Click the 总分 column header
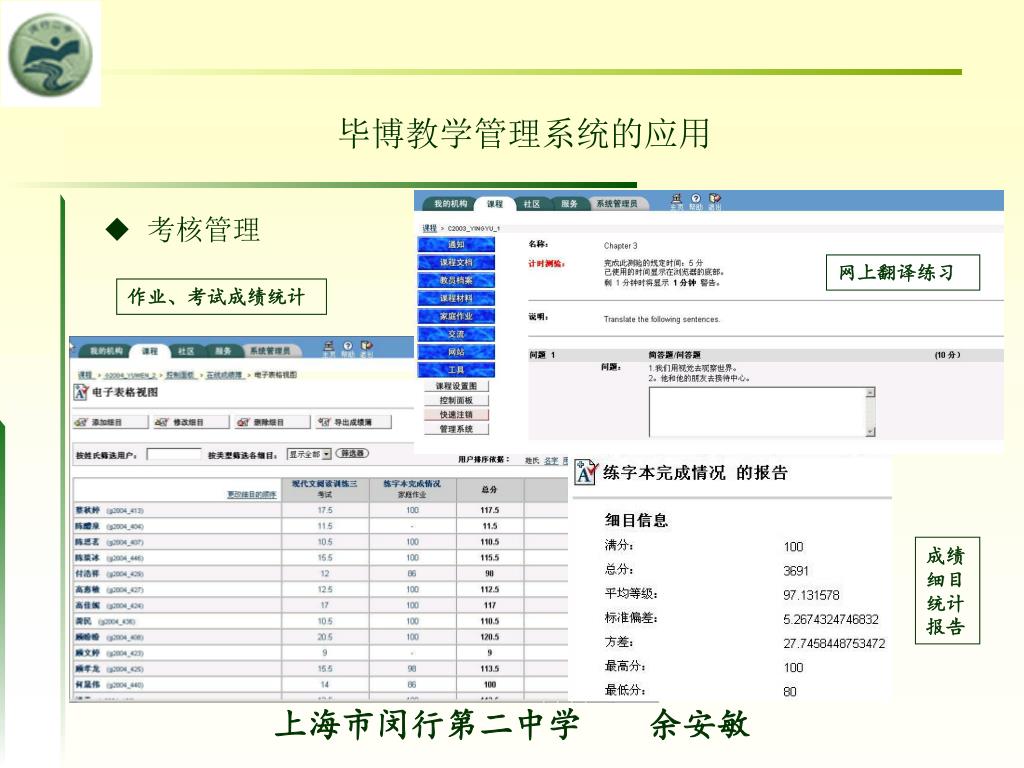Image resolution: width=1024 pixels, height=768 pixels. (489, 488)
